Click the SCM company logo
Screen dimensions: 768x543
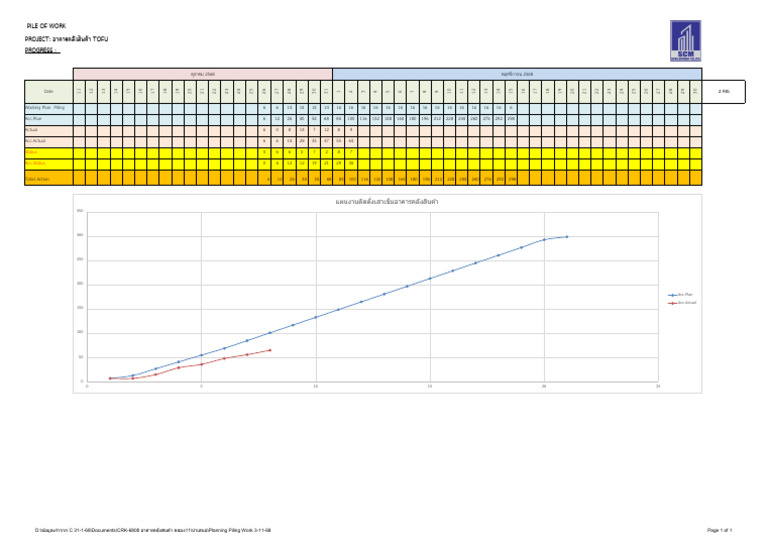pos(685,41)
